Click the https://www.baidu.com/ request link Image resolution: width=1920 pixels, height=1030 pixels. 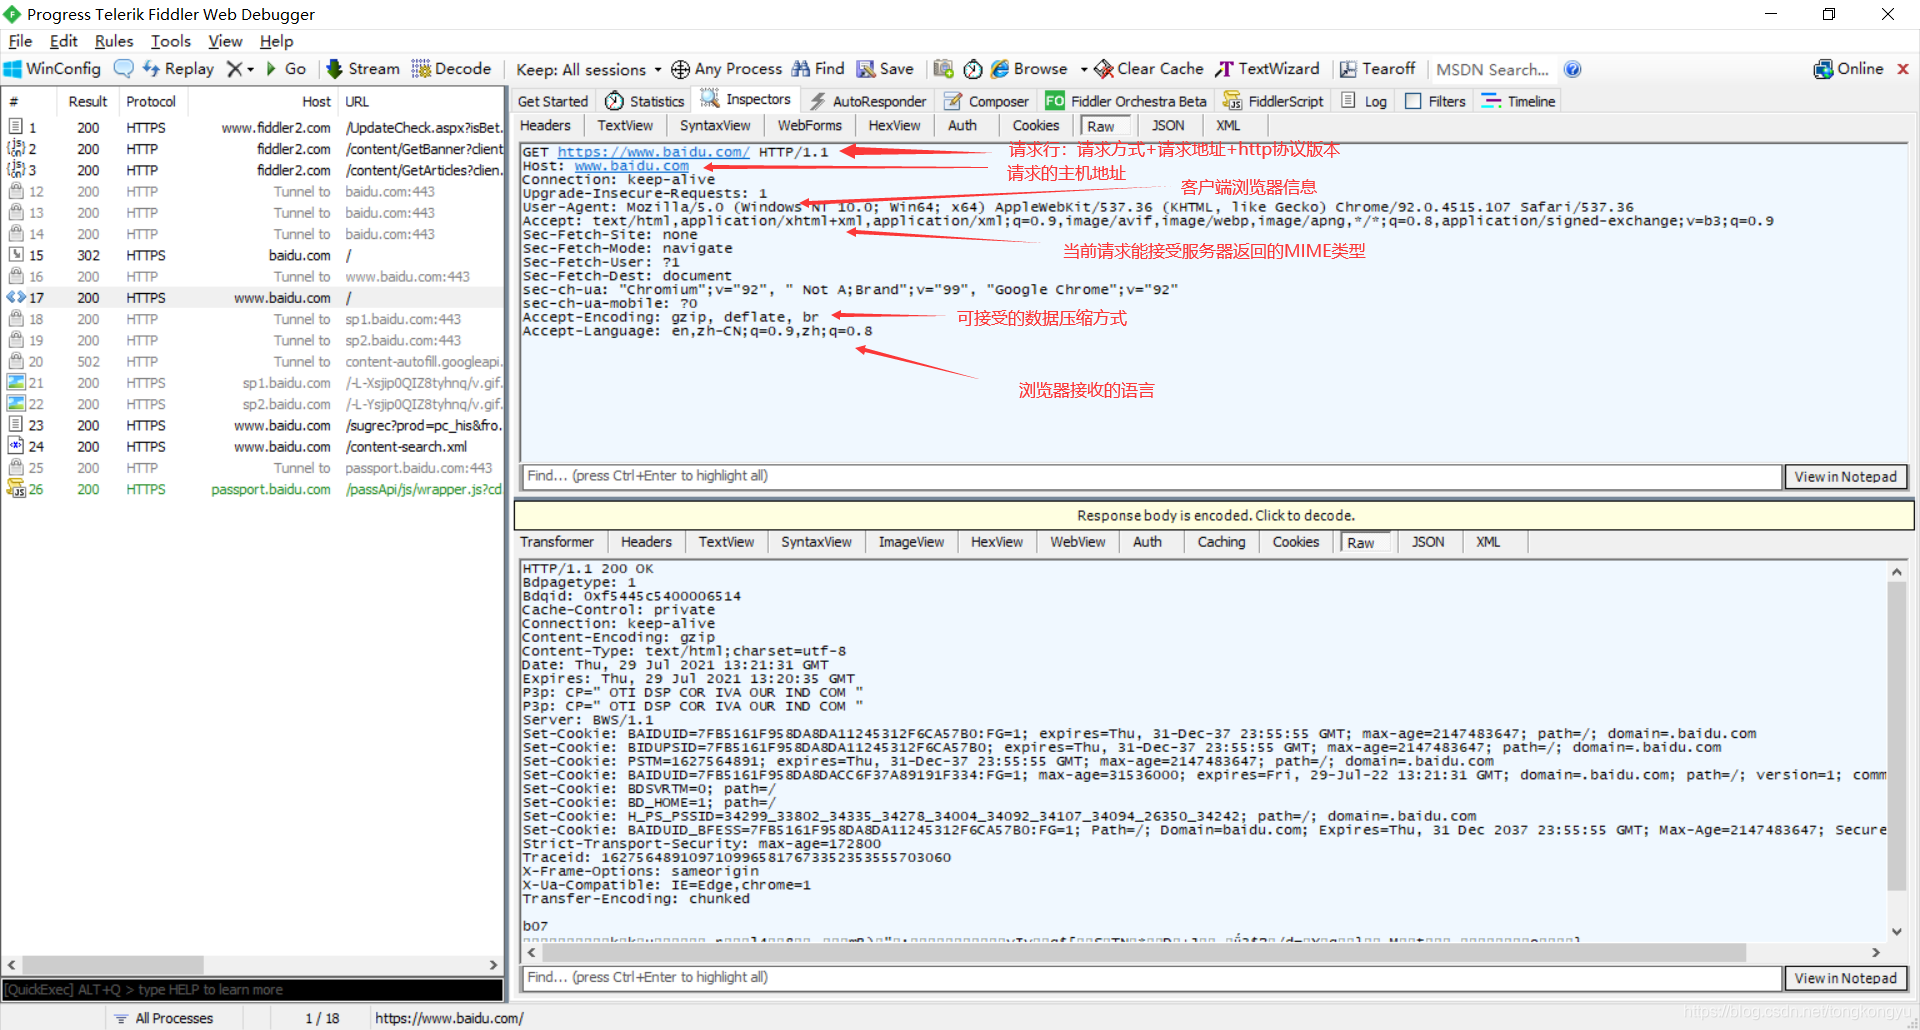click(653, 152)
